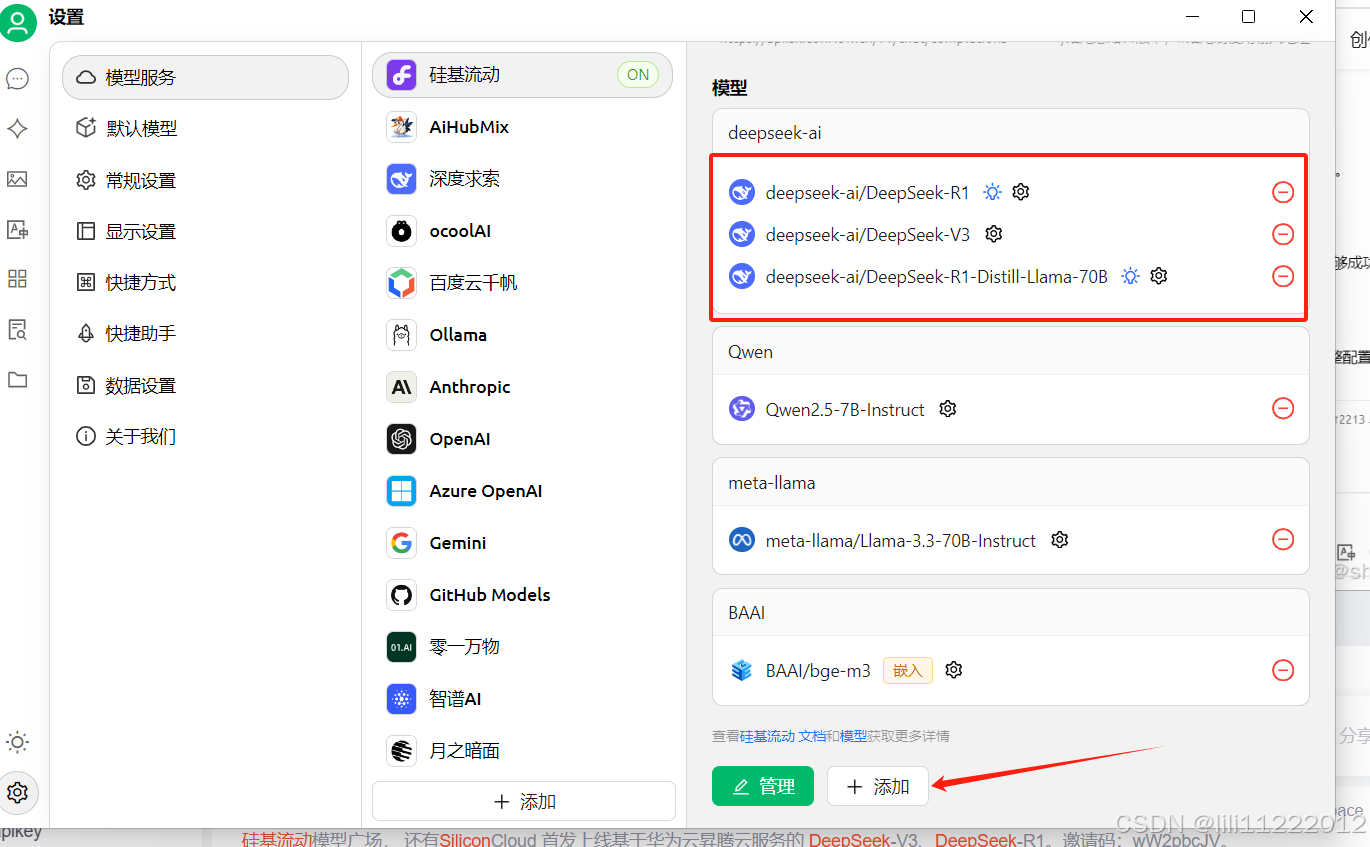Choose the Anthropic provider
Screen dimensions: 1370x847
[523, 387]
